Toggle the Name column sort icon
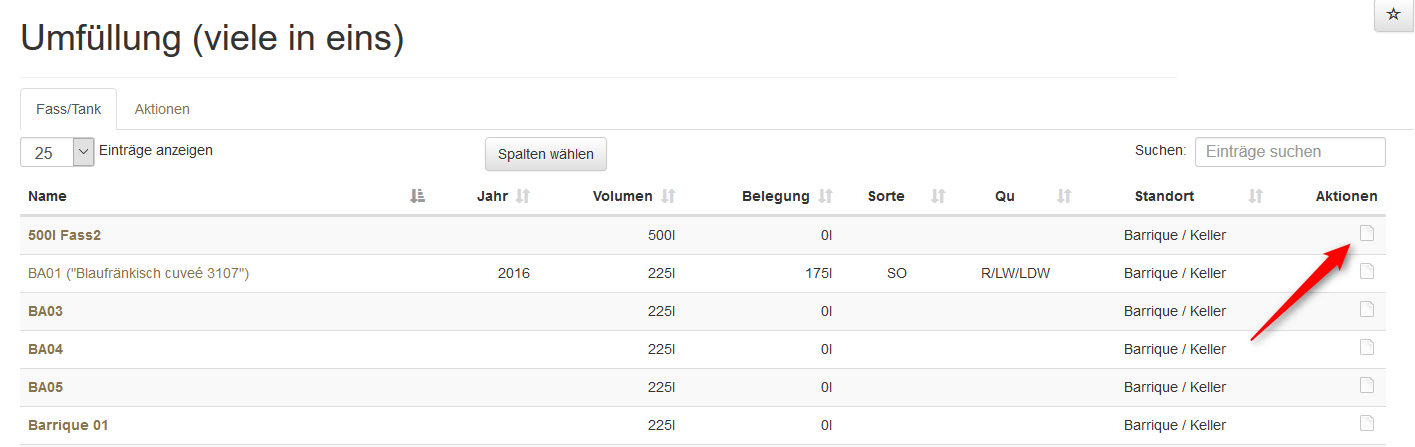This screenshot has height=447, width=1415. point(418,196)
